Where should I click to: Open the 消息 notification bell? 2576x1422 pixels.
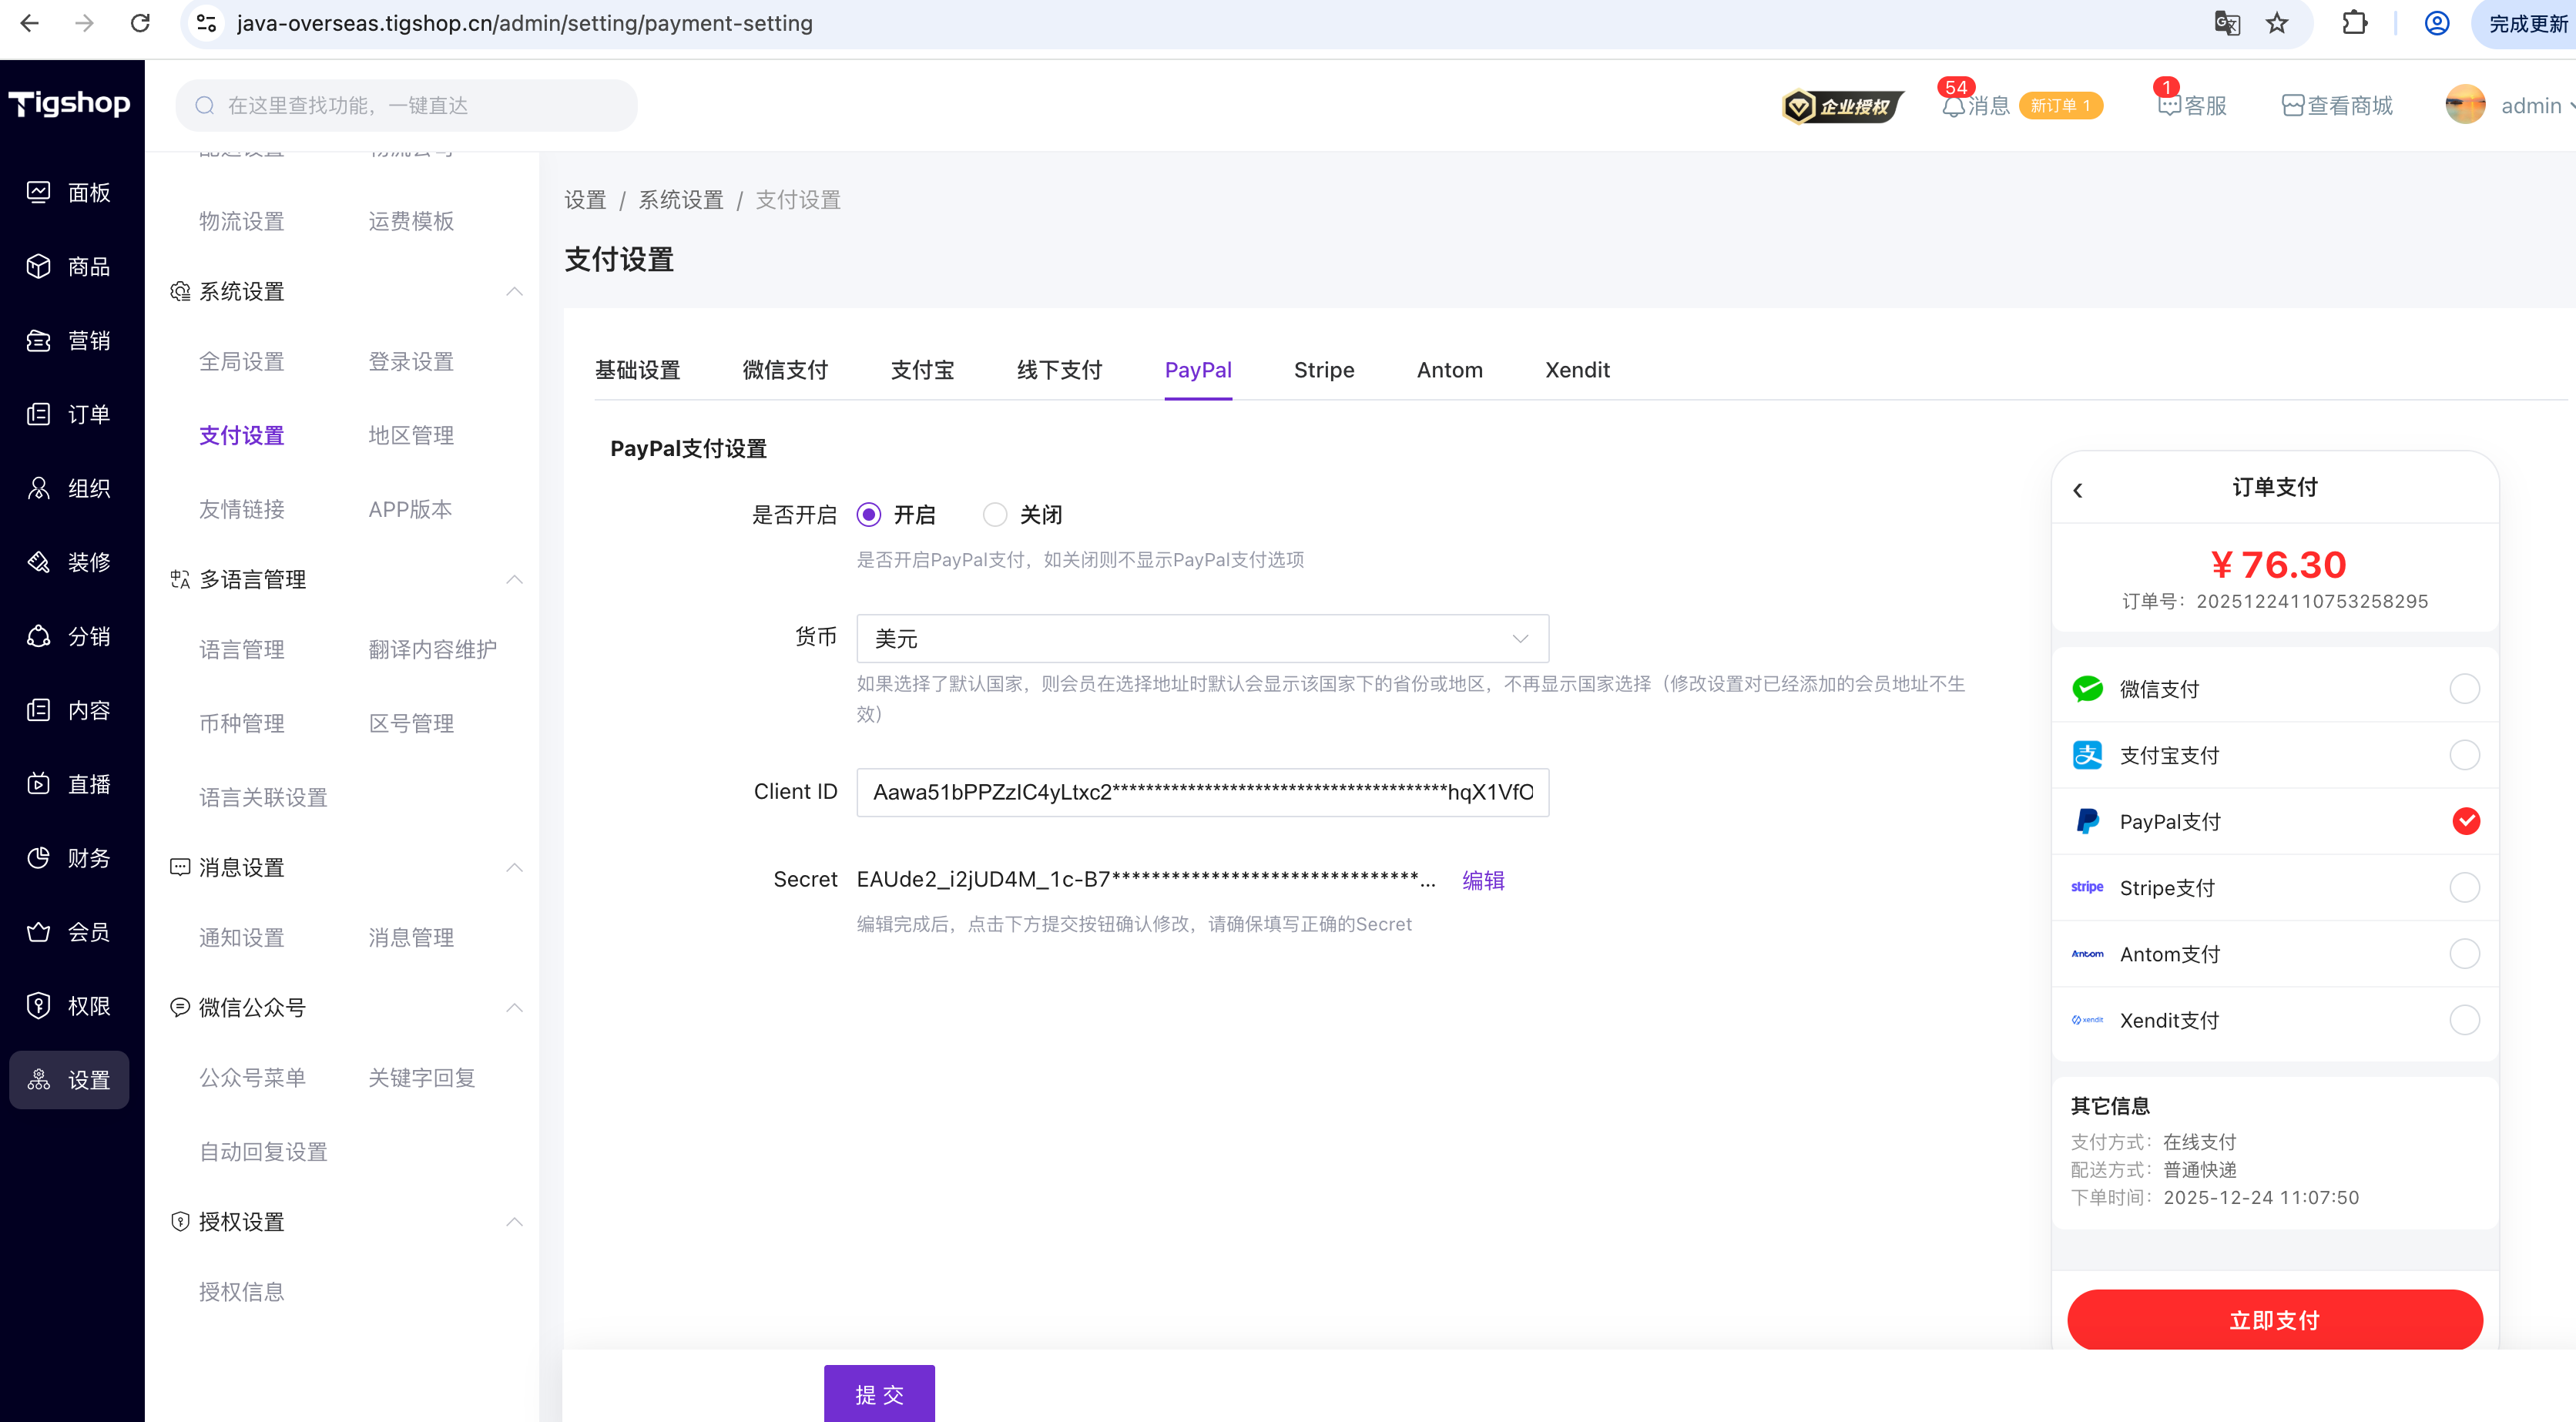[x=1953, y=106]
